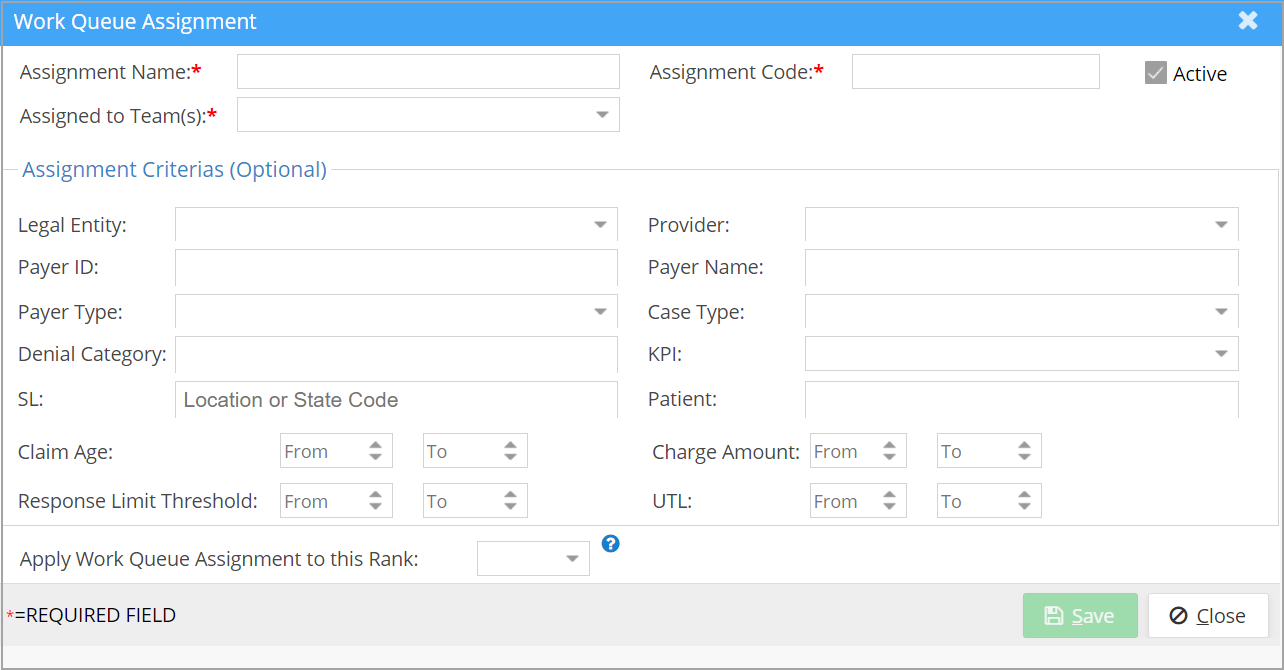Increase the UTL From stepper value
The height and width of the screenshot is (670, 1284).
click(x=889, y=495)
